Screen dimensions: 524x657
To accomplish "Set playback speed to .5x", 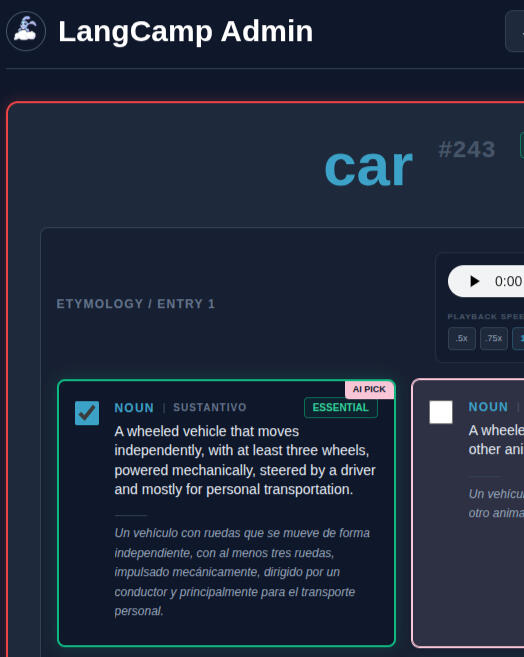I will click(x=462, y=339).
